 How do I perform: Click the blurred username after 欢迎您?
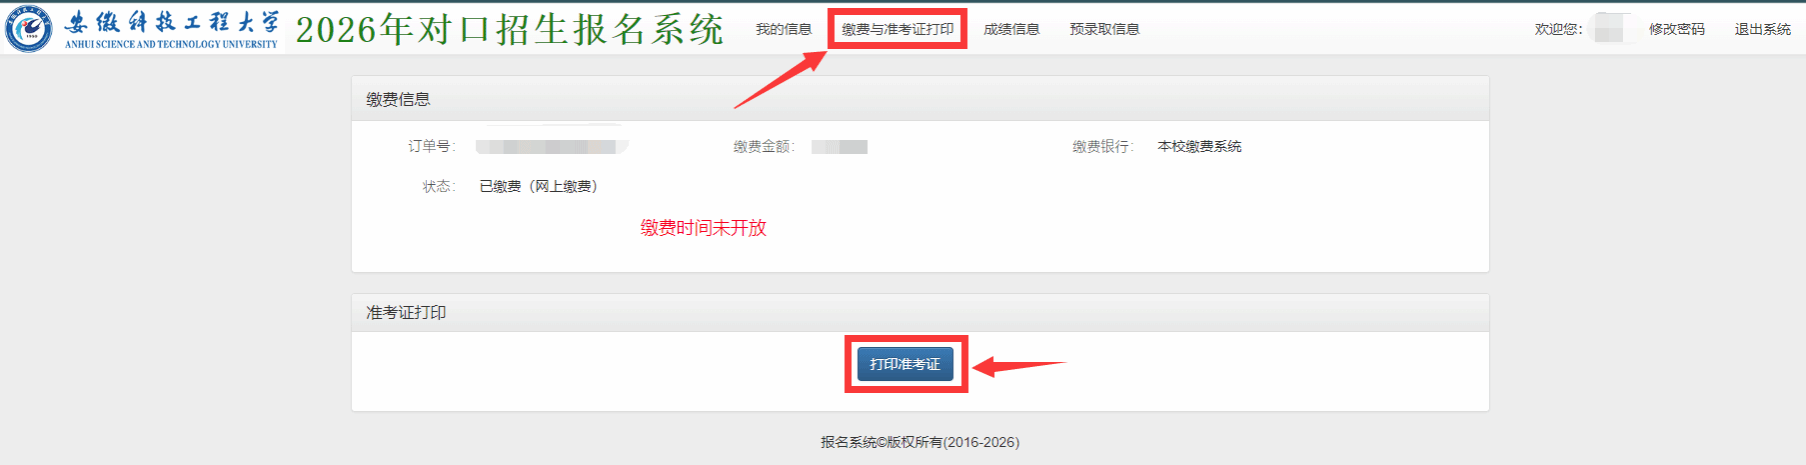[1609, 29]
